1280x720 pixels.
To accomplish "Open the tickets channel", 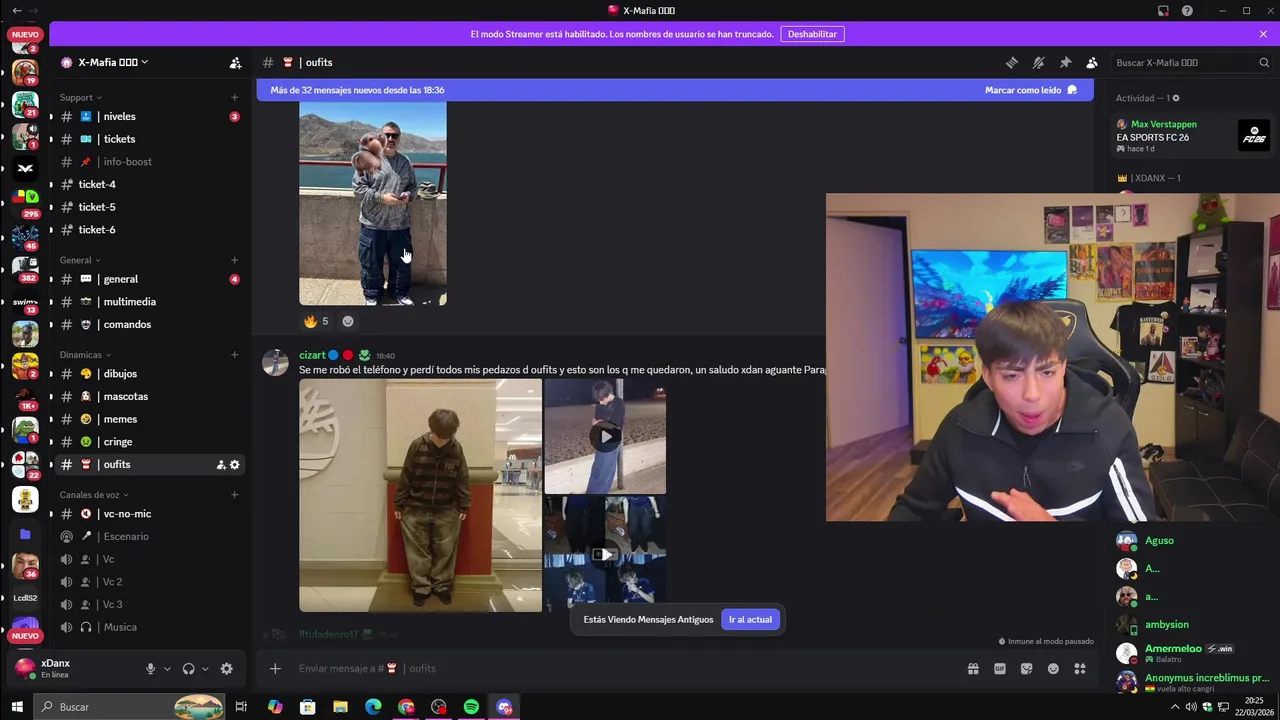I will click(150, 139).
